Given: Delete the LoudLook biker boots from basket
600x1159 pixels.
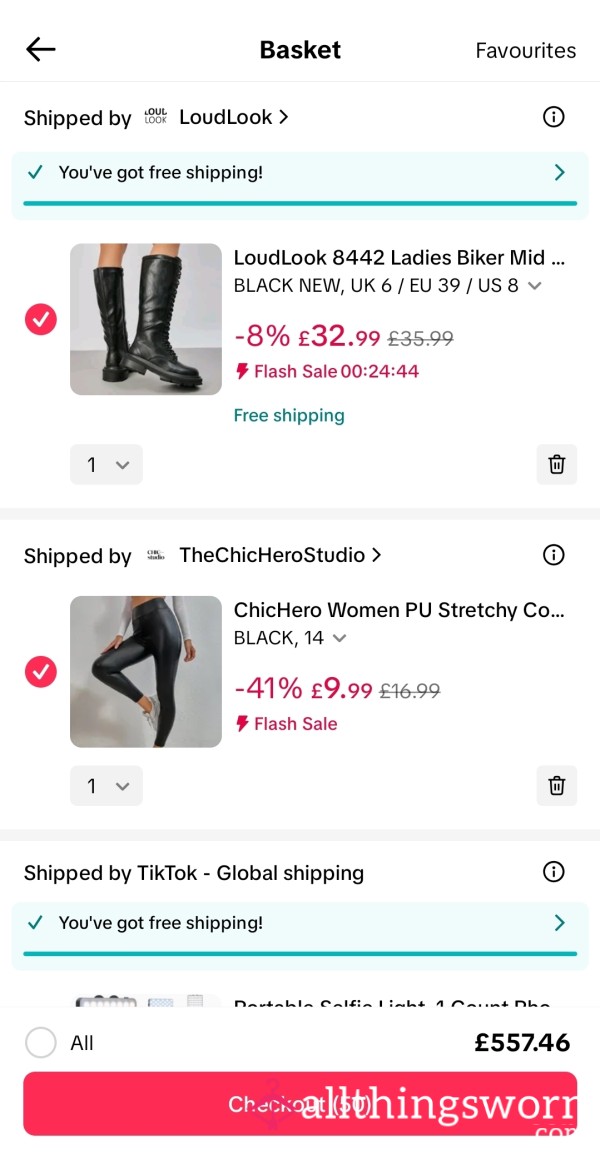Looking at the screenshot, I should [557, 464].
